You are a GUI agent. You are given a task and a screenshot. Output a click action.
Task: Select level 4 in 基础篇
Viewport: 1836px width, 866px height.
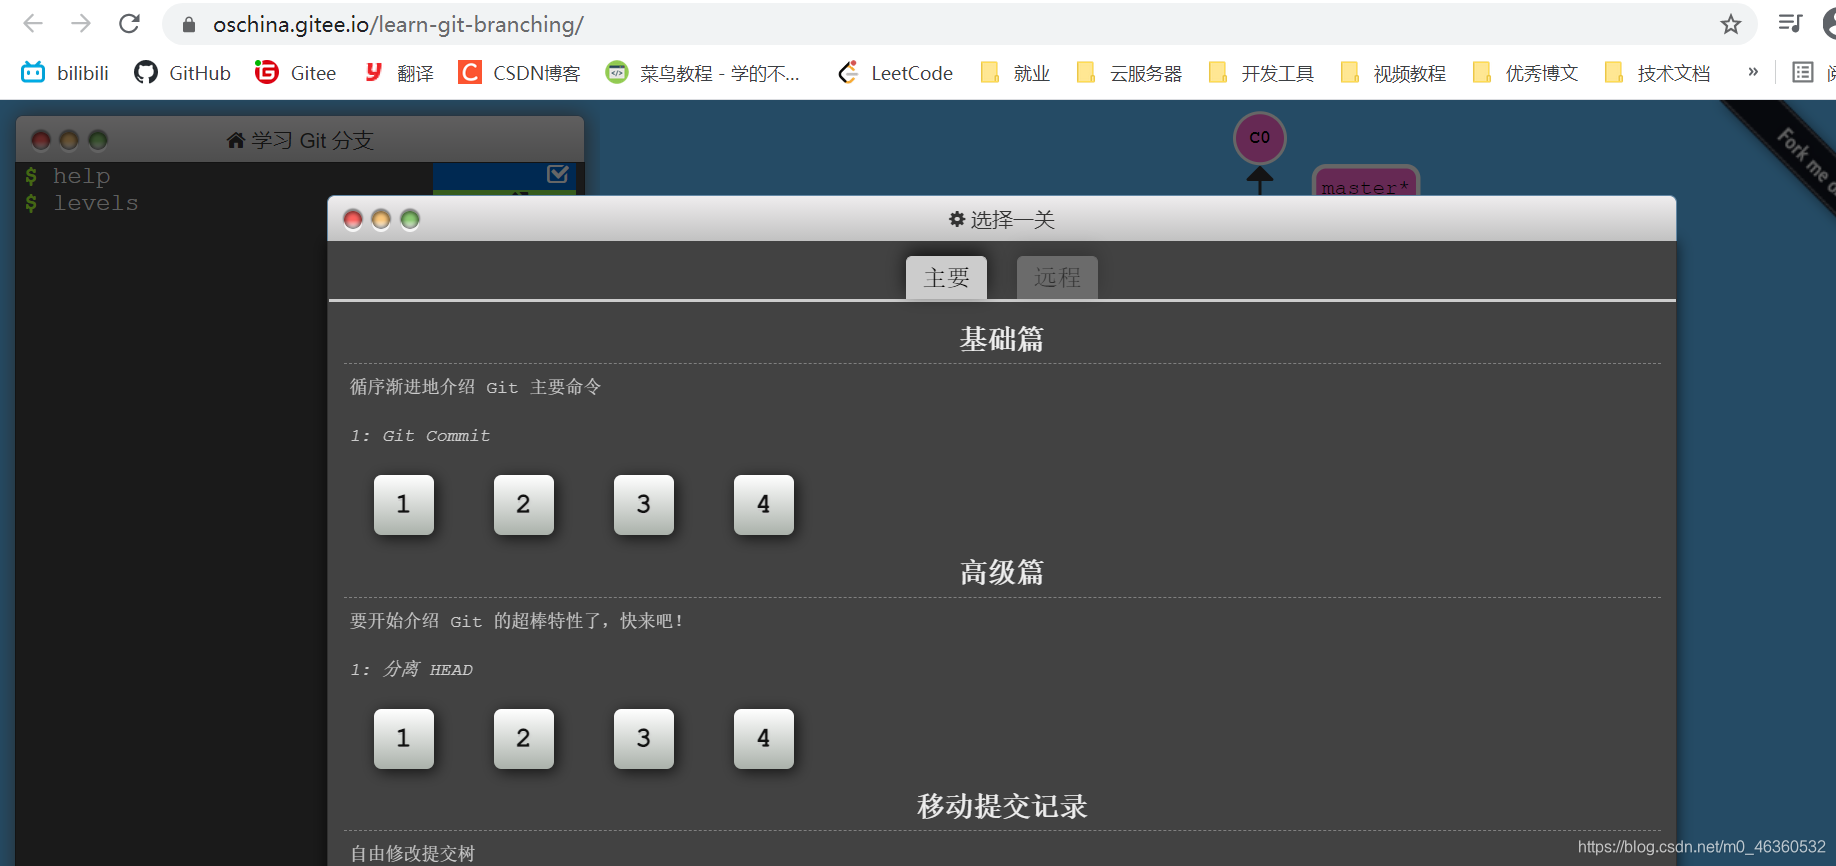tap(764, 505)
